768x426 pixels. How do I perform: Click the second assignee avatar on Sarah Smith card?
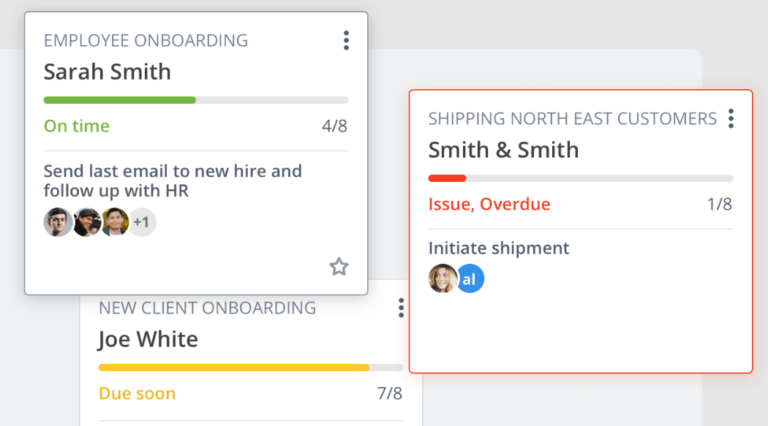click(87, 222)
